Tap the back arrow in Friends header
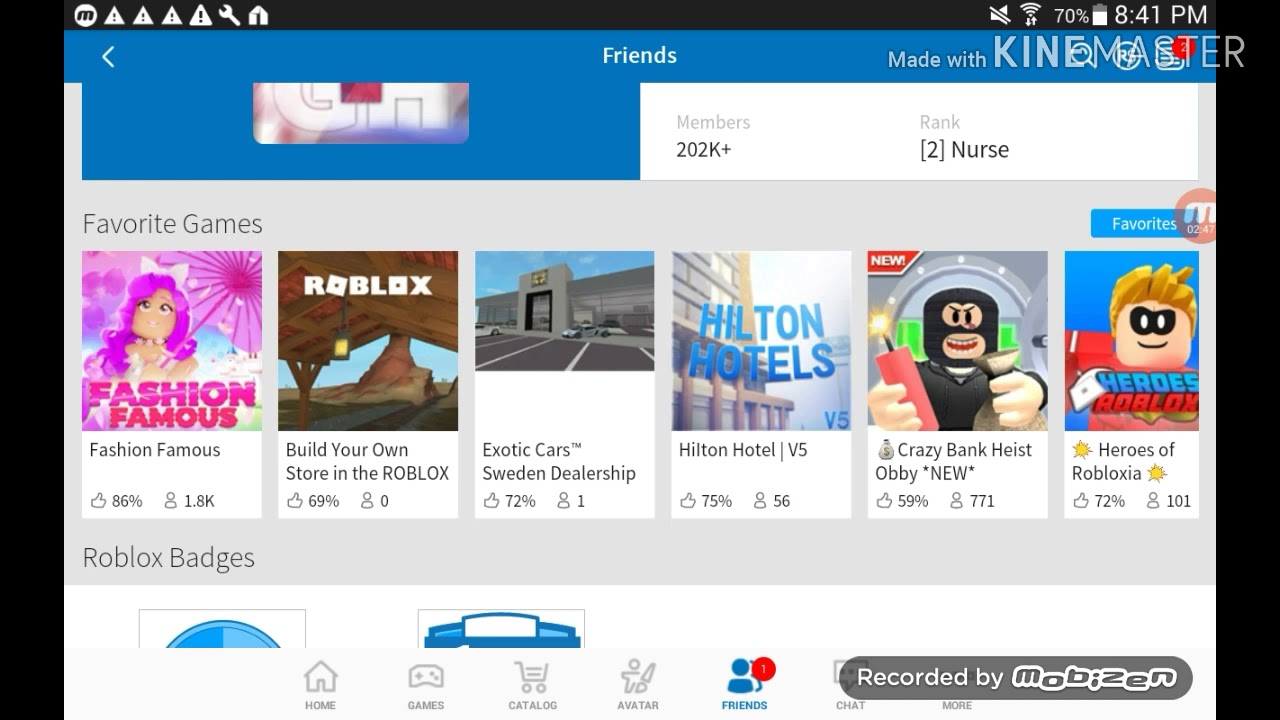This screenshot has width=1280, height=720. click(108, 57)
